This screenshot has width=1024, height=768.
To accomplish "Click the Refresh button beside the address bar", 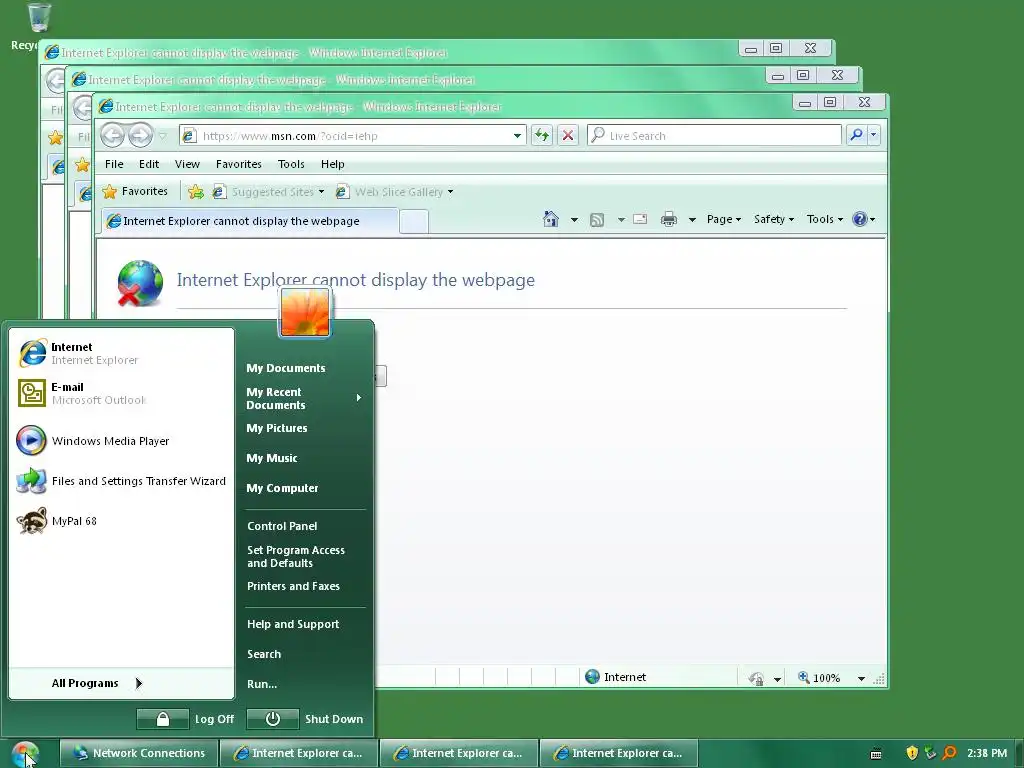I will pos(542,136).
